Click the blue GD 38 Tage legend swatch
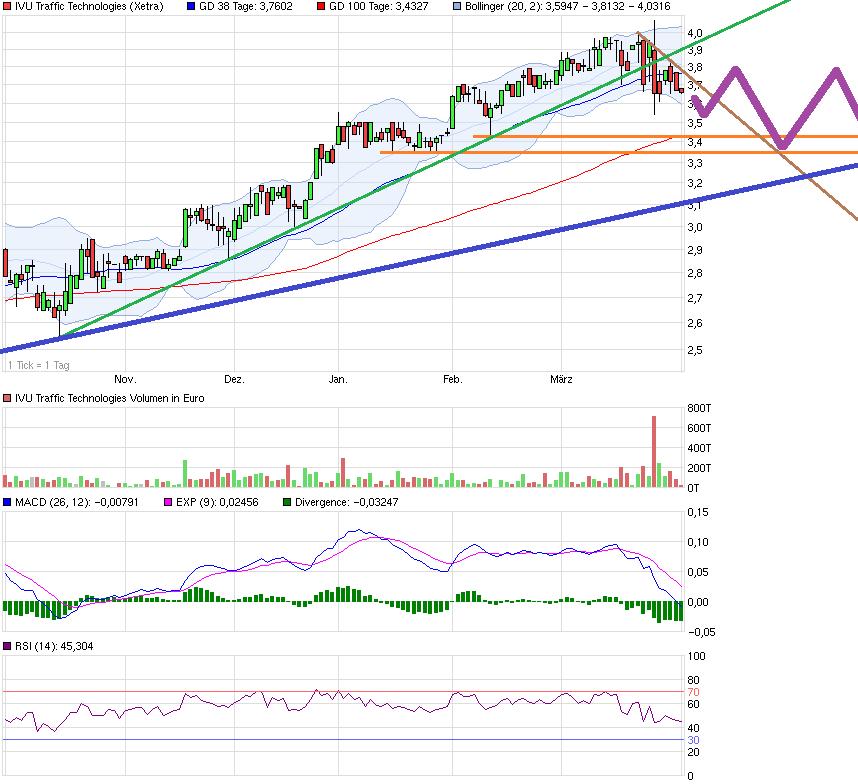 tap(191, 7)
